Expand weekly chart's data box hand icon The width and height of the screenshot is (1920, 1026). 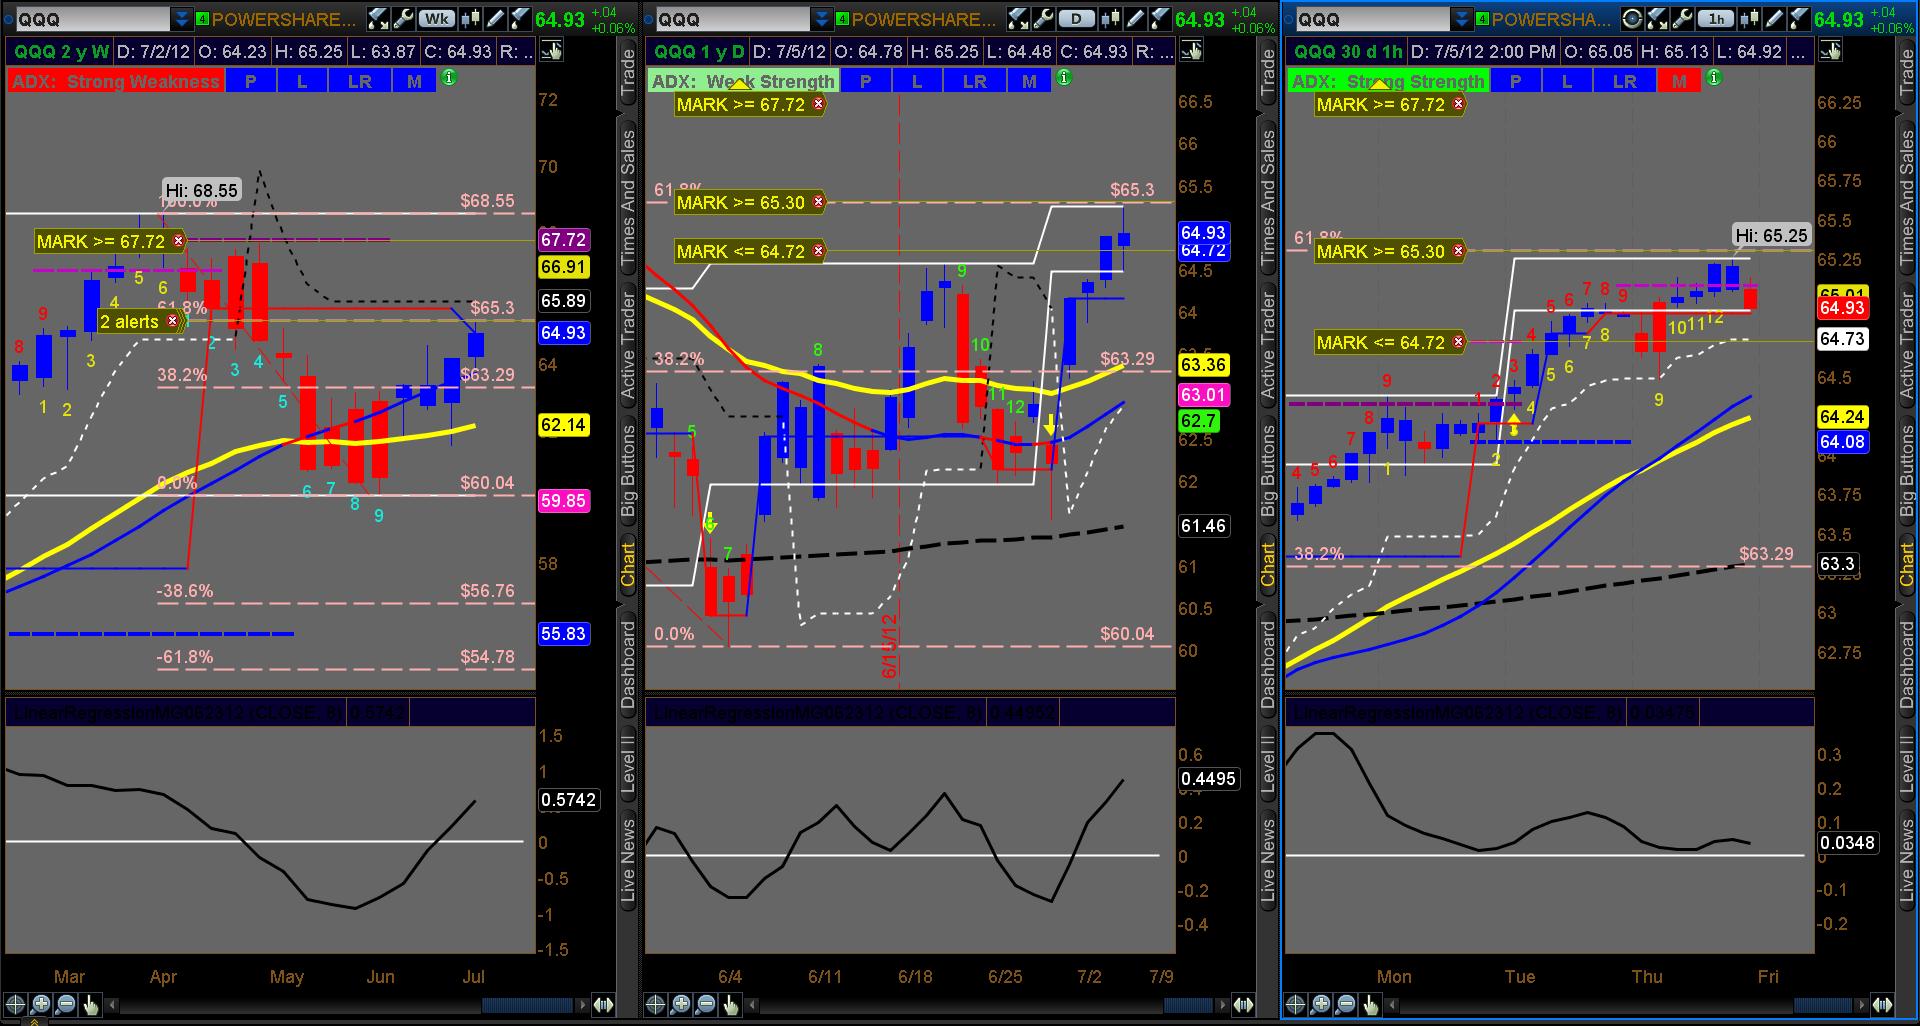(550, 51)
